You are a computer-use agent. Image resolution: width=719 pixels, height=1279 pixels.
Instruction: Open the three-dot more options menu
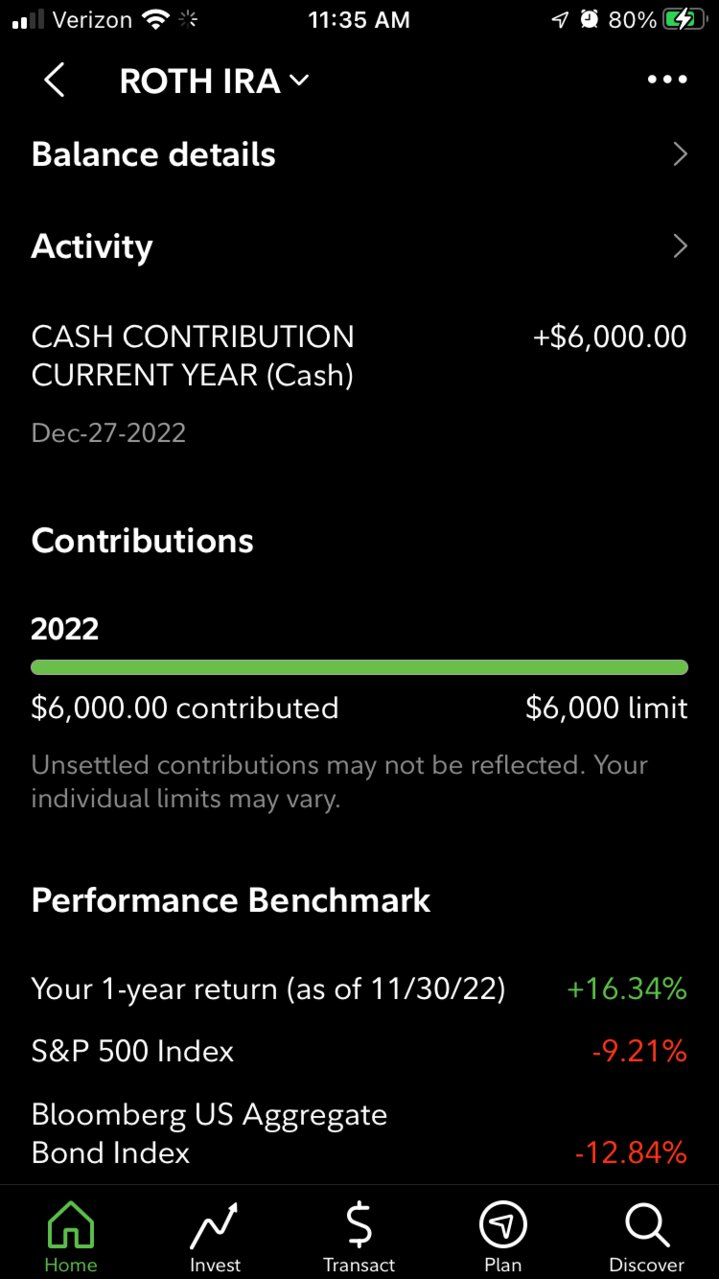667,81
